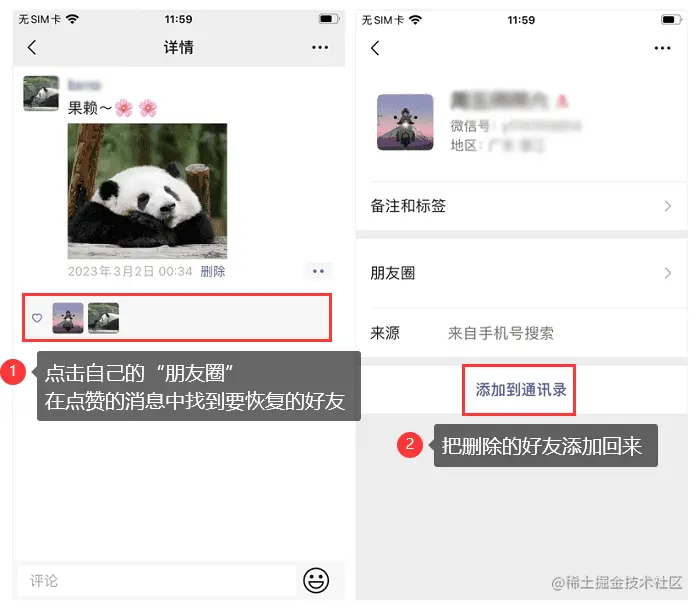Tap the heart like icon in likes row
The image size is (700, 608).
click(37, 318)
